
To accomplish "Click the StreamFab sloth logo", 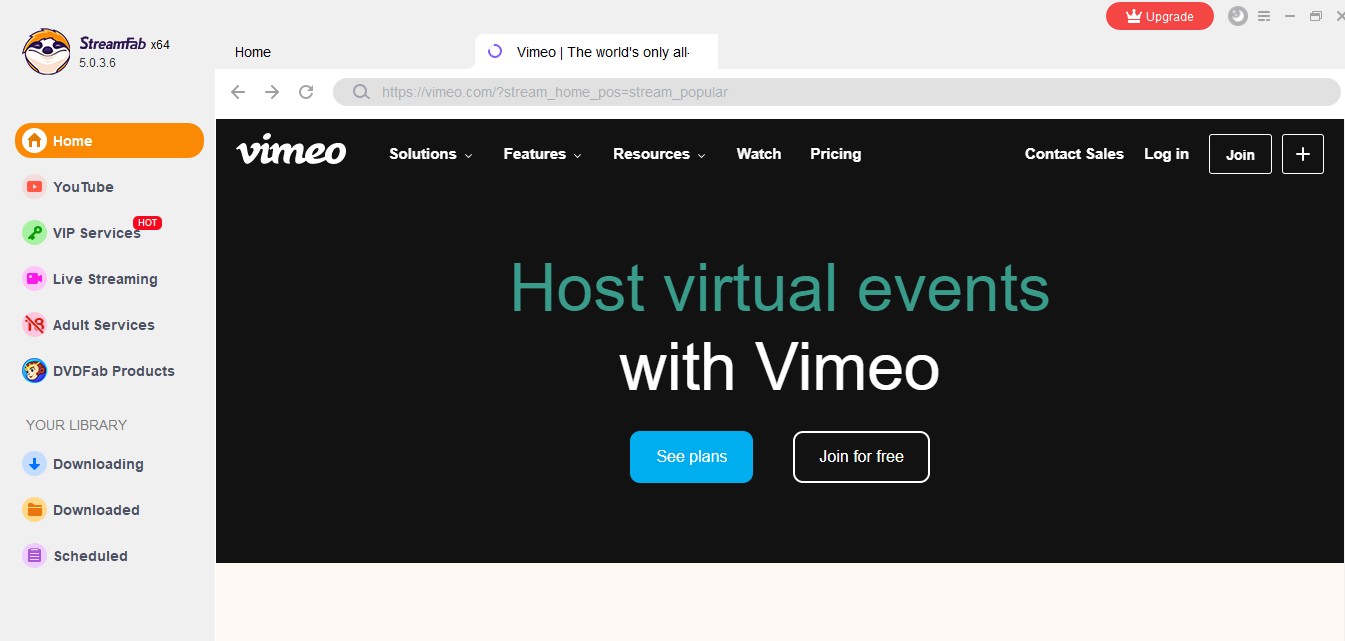I will click(x=47, y=52).
